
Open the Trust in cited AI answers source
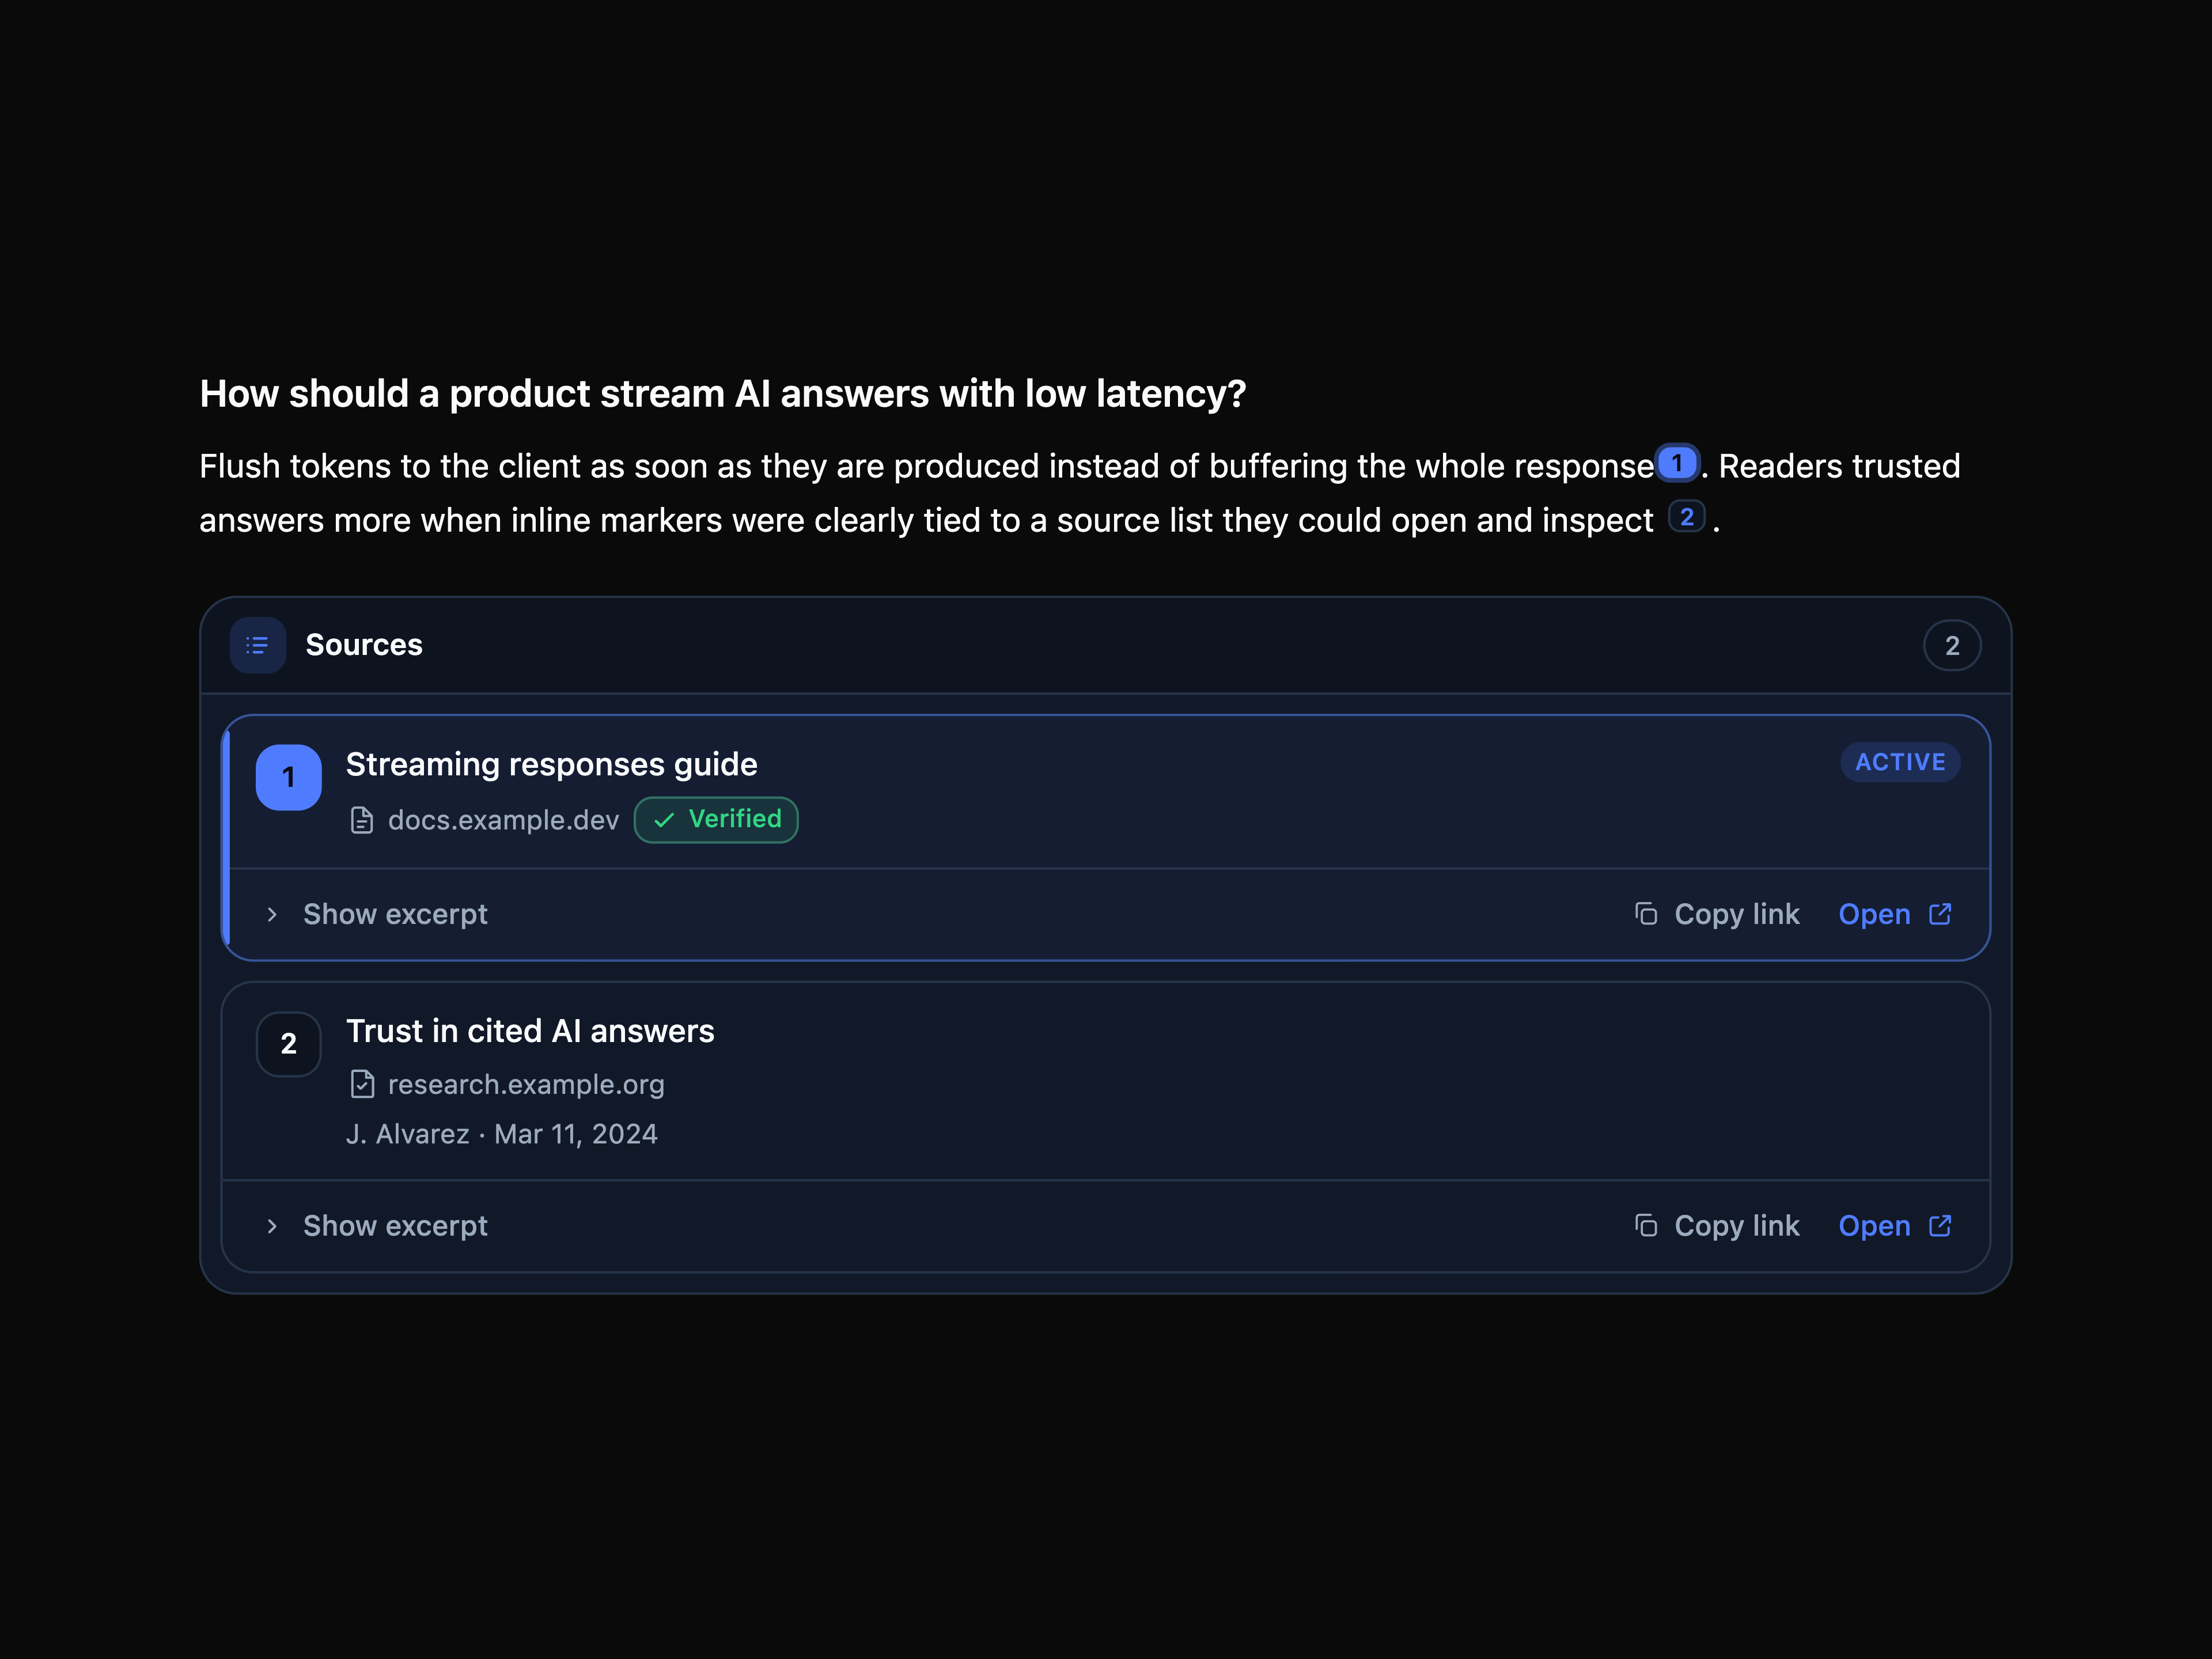click(x=1895, y=1226)
